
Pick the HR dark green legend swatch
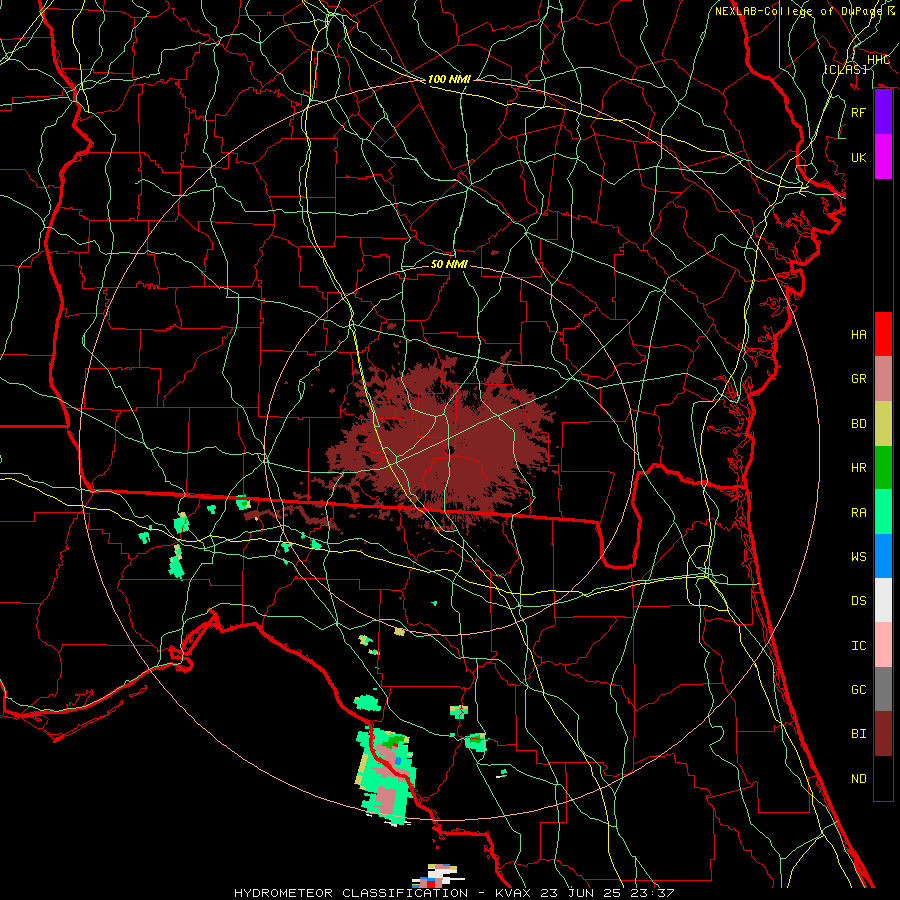click(x=883, y=468)
